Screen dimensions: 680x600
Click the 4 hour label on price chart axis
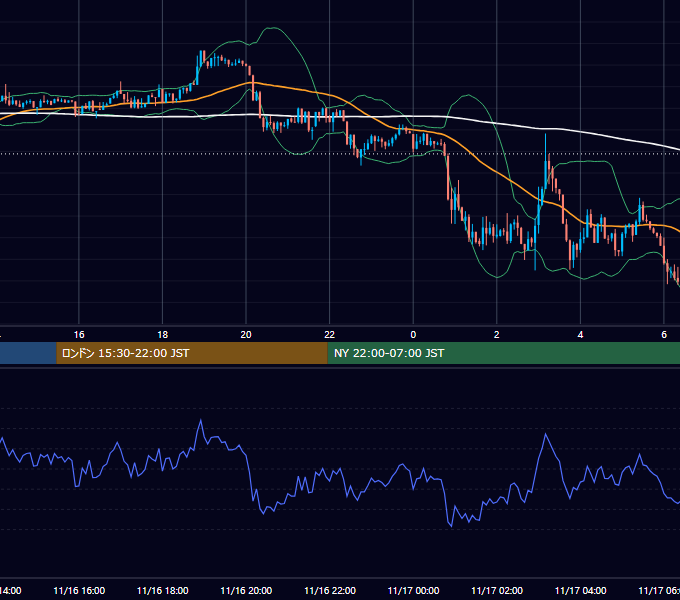[x=580, y=335]
